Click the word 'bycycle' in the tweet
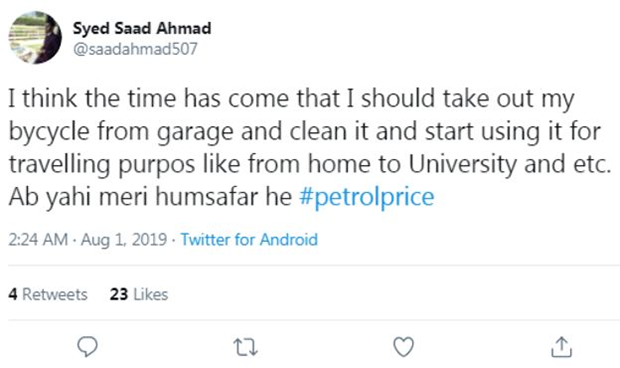This screenshot has height=368, width=620. pos(49,132)
